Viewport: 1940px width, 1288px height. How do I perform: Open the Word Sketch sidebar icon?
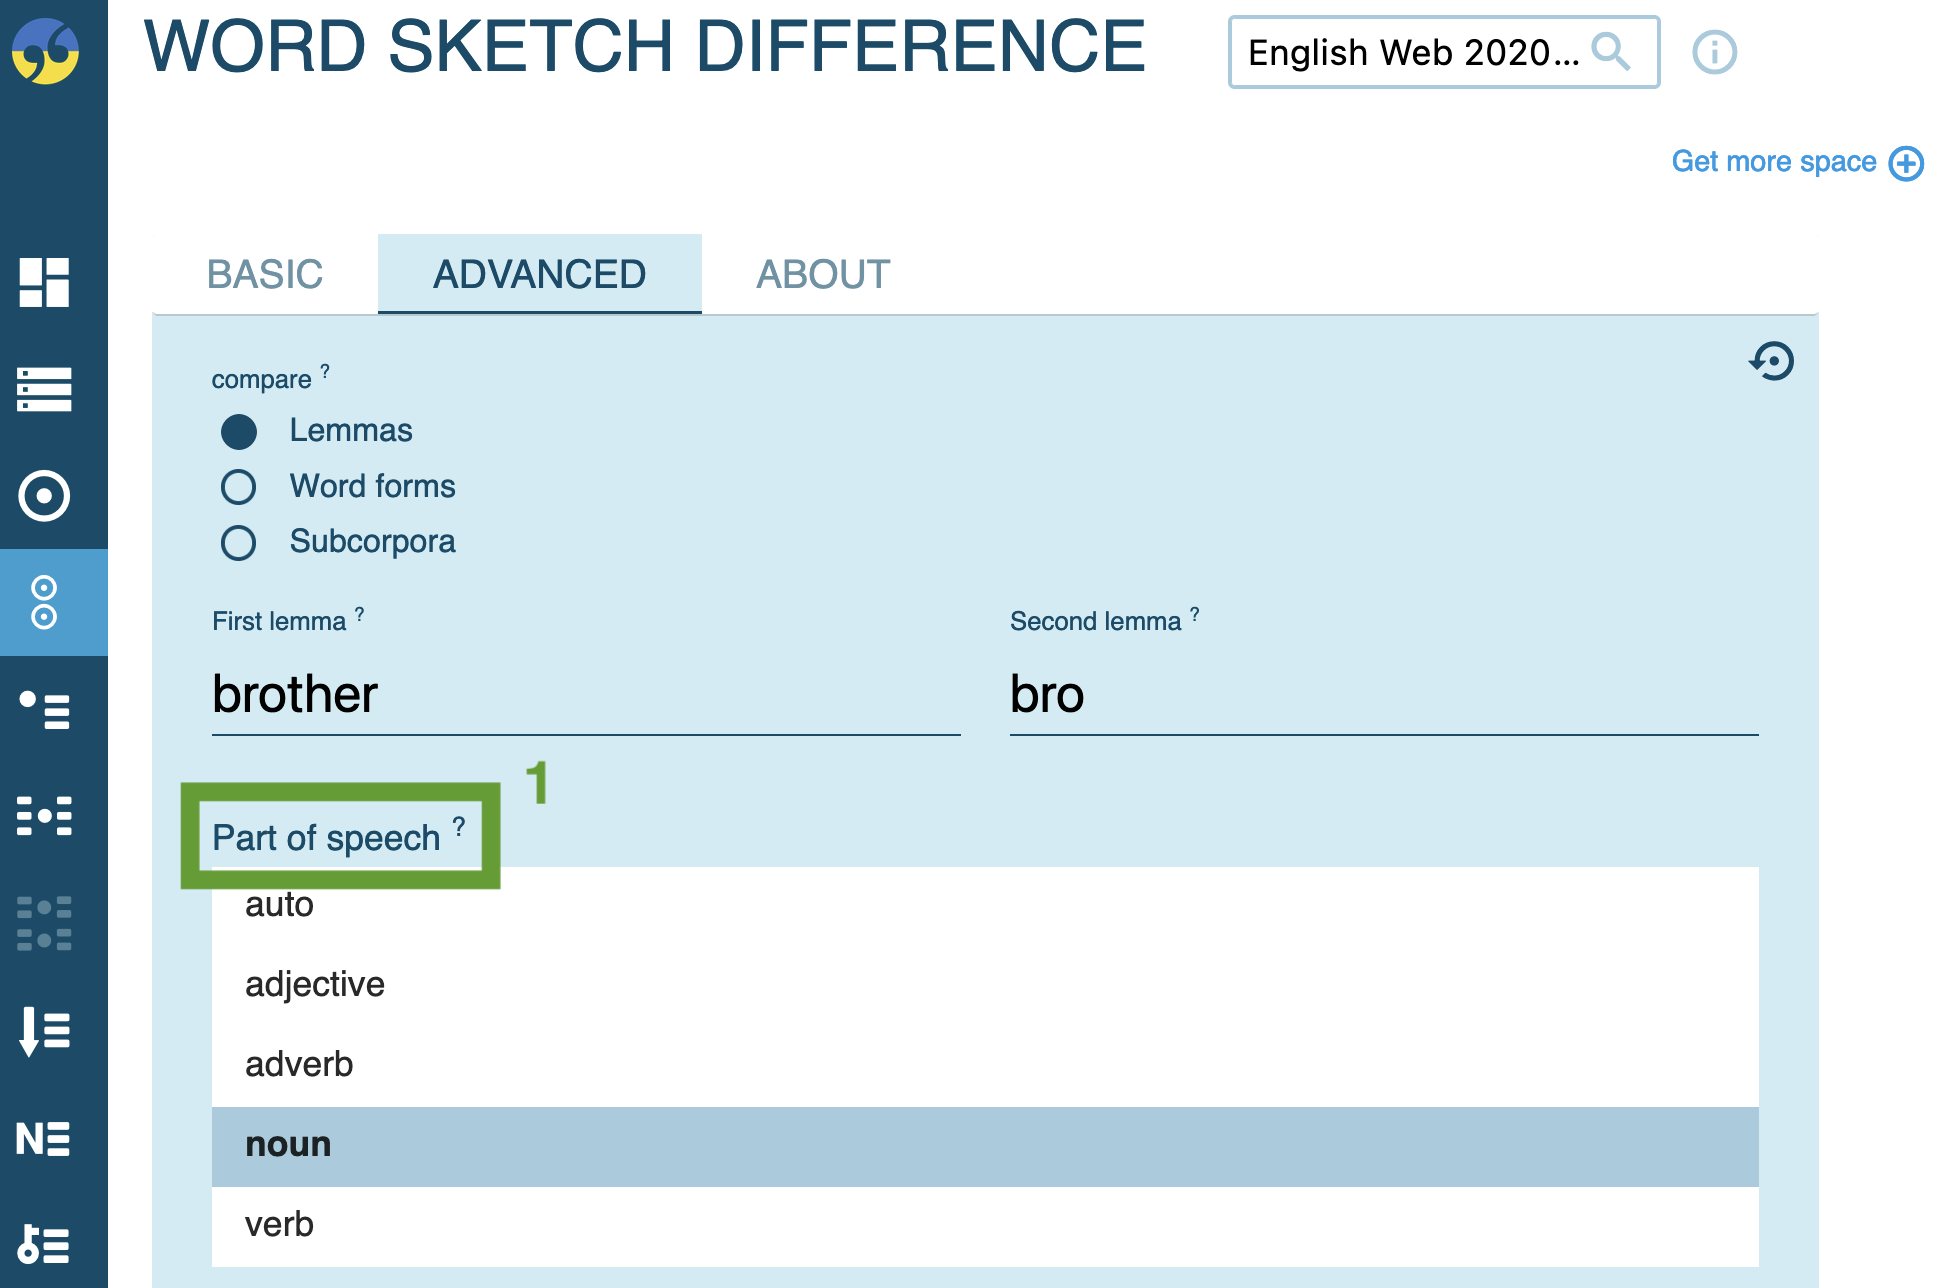coord(44,495)
